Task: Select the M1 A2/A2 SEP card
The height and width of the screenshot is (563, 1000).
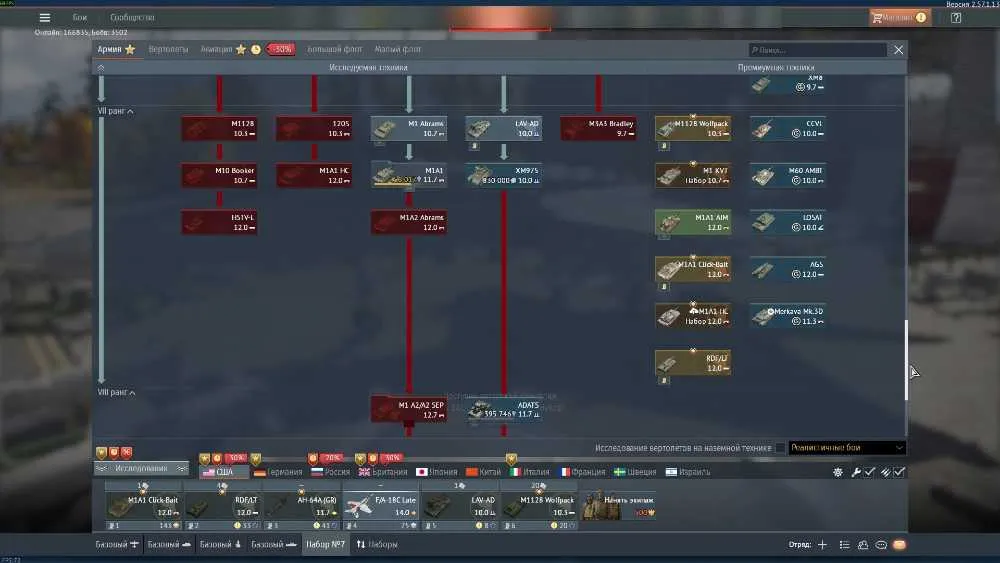Action: point(409,409)
